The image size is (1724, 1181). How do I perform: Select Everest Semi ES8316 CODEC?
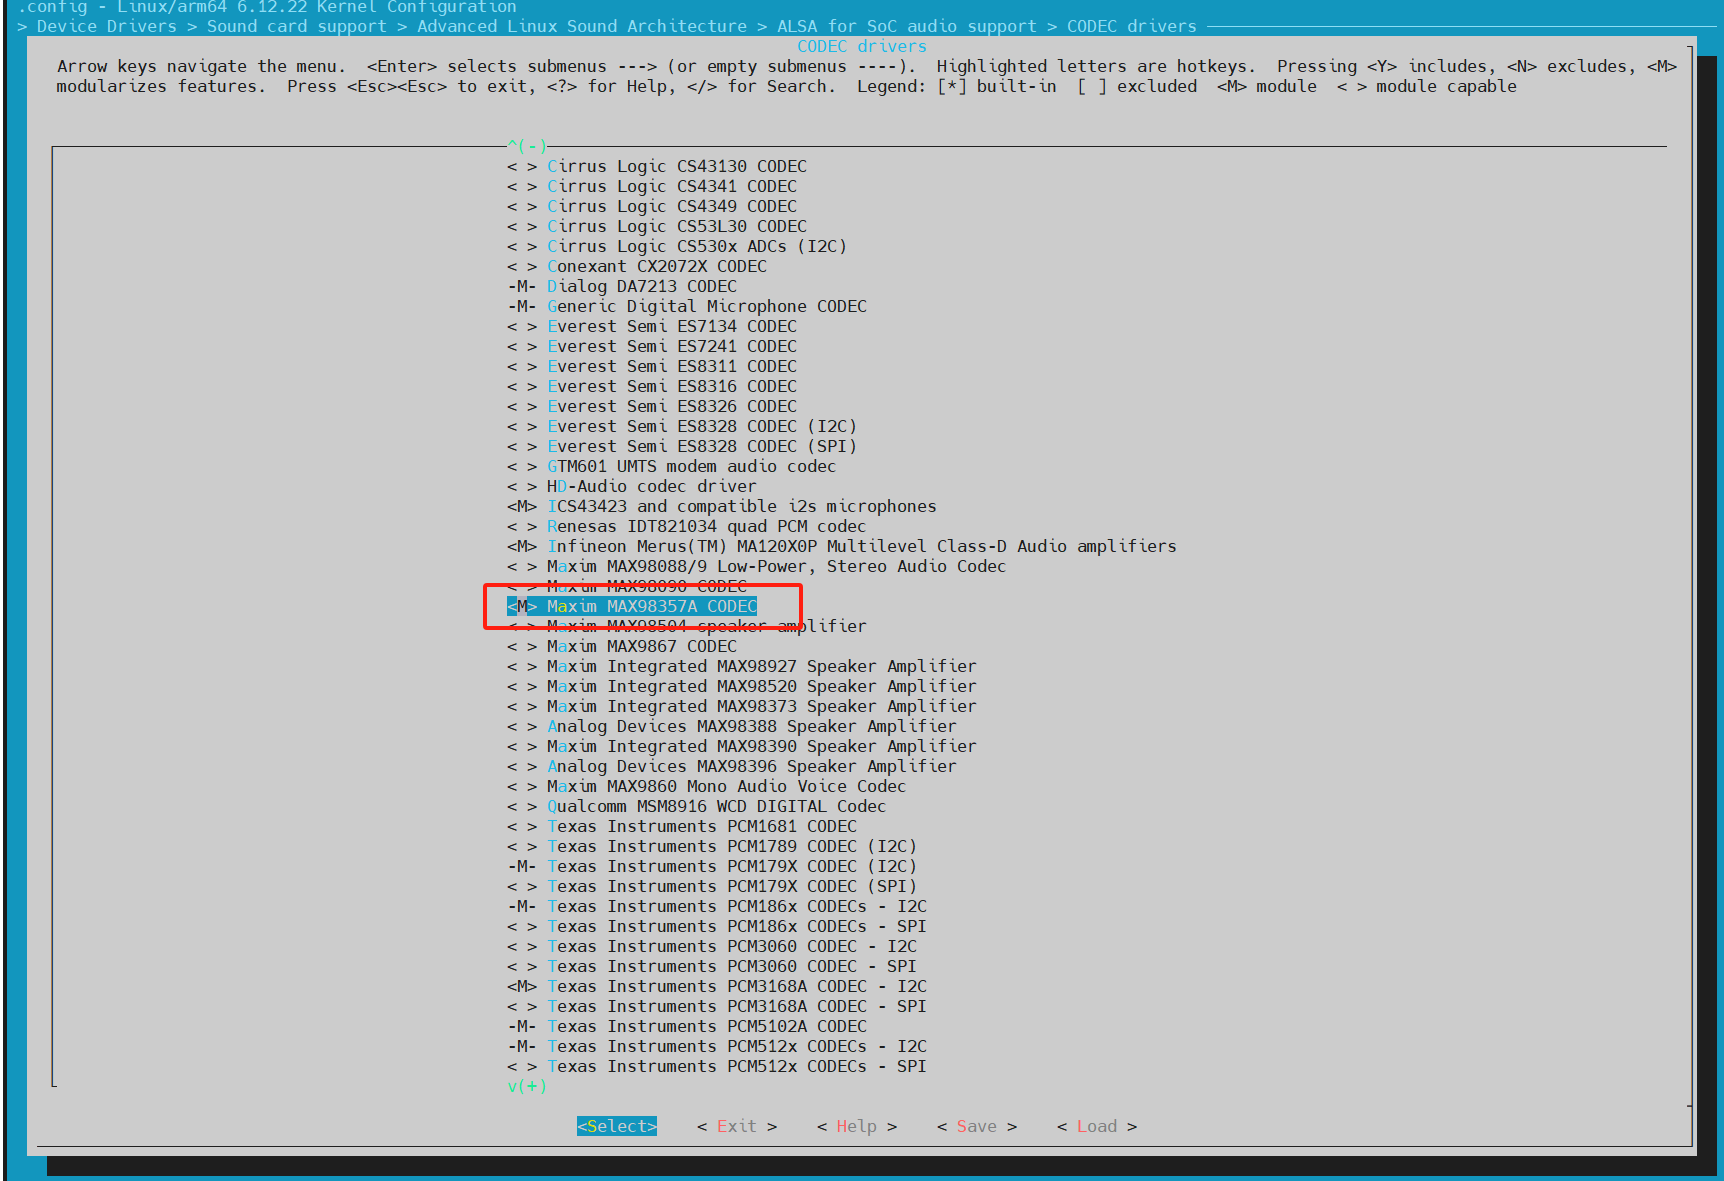pyautogui.click(x=652, y=386)
